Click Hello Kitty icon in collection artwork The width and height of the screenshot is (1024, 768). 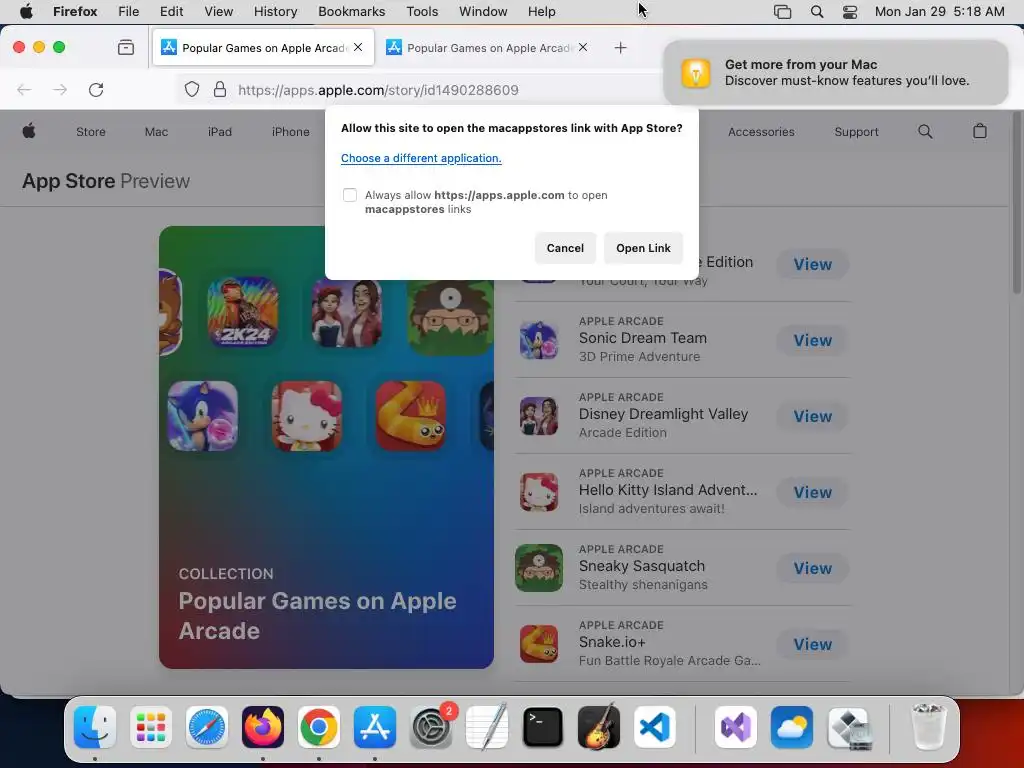[x=307, y=416]
